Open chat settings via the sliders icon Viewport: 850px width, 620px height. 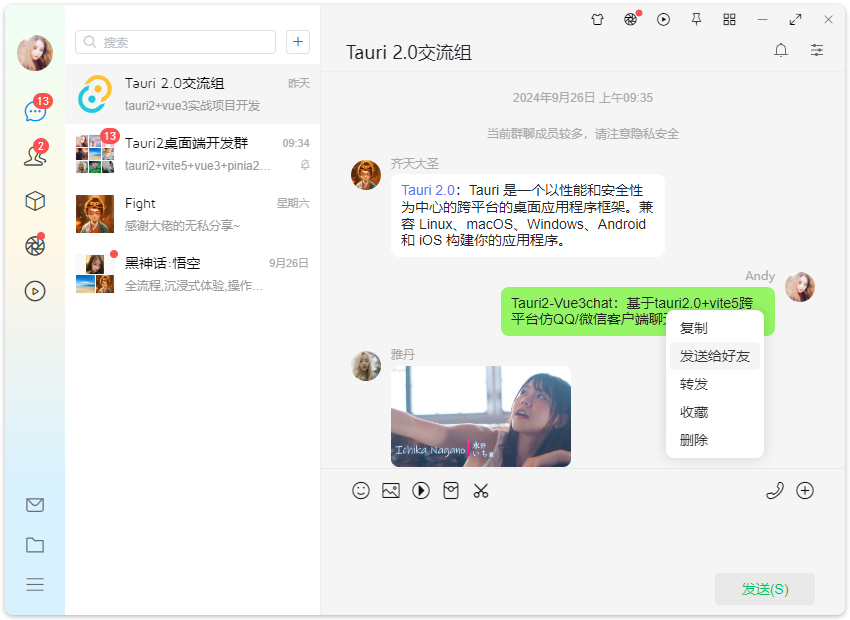[816, 49]
